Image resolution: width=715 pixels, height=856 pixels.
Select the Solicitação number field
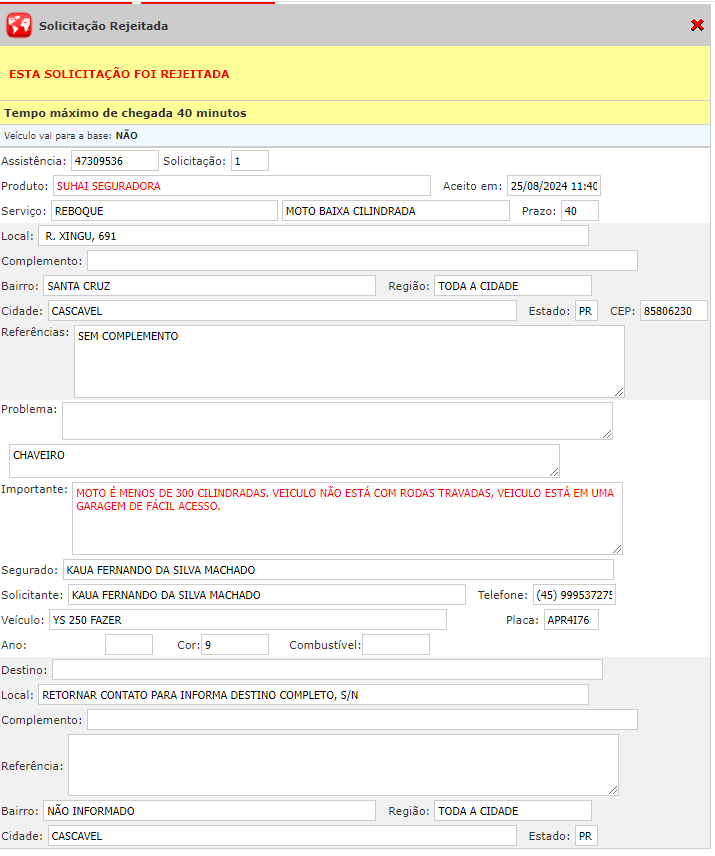[x=249, y=161]
